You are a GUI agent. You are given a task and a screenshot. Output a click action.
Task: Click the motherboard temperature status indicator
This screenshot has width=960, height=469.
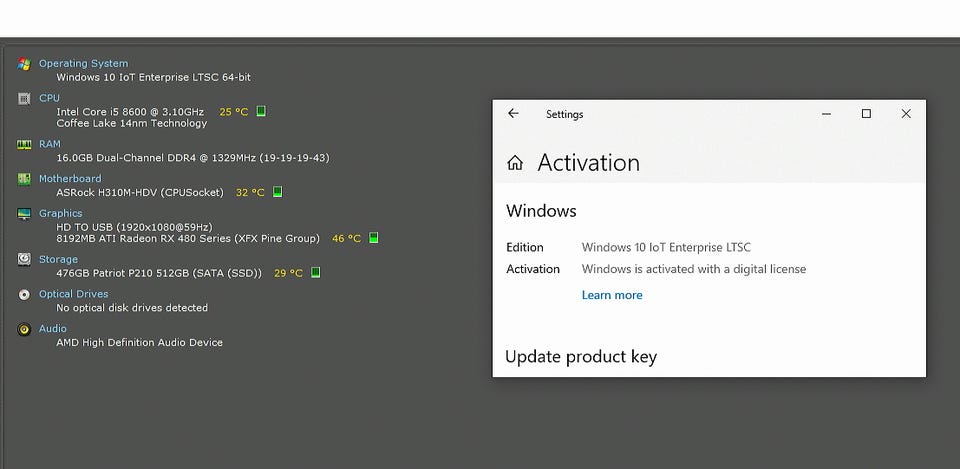[x=277, y=192]
